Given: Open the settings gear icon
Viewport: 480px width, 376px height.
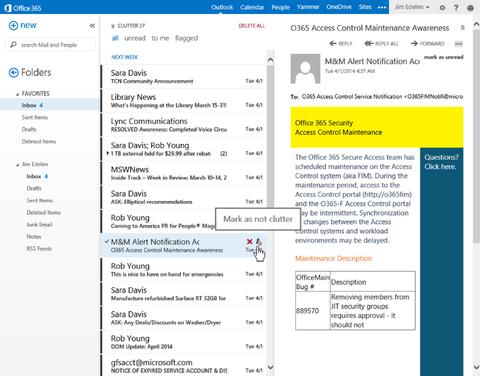Looking at the screenshot, I should (442, 7).
